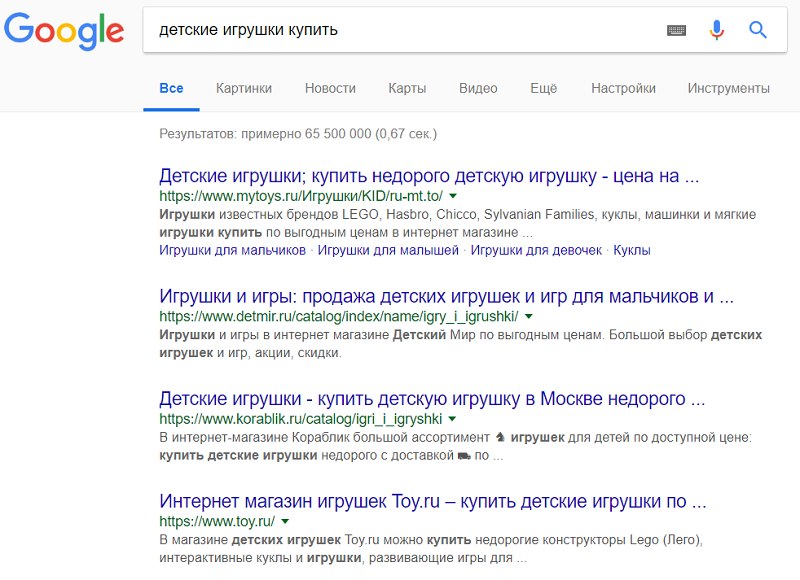Open the on-screen keyboard icon

(677, 31)
